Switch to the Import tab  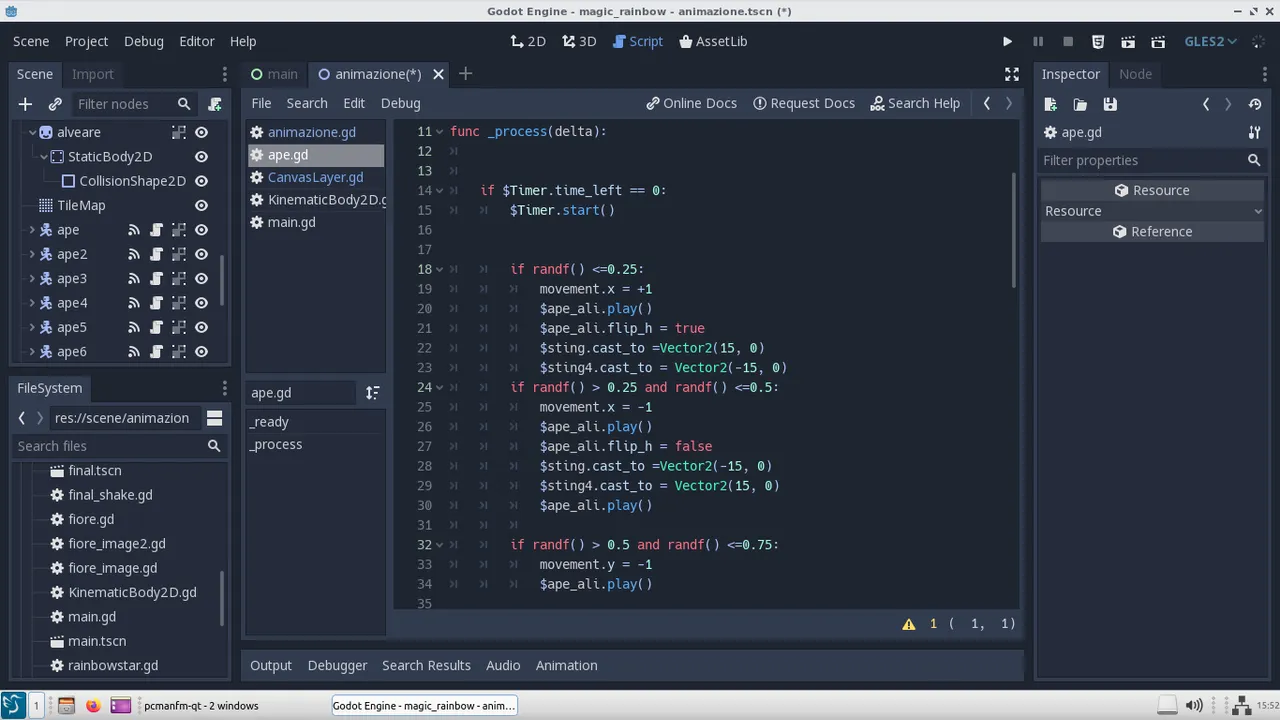click(x=93, y=74)
